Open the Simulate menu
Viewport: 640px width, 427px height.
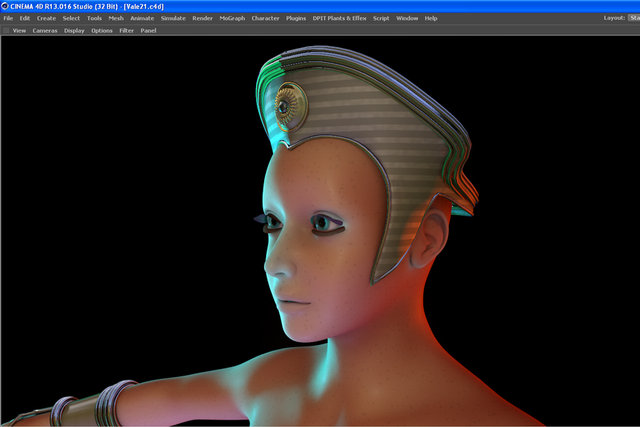pos(173,18)
